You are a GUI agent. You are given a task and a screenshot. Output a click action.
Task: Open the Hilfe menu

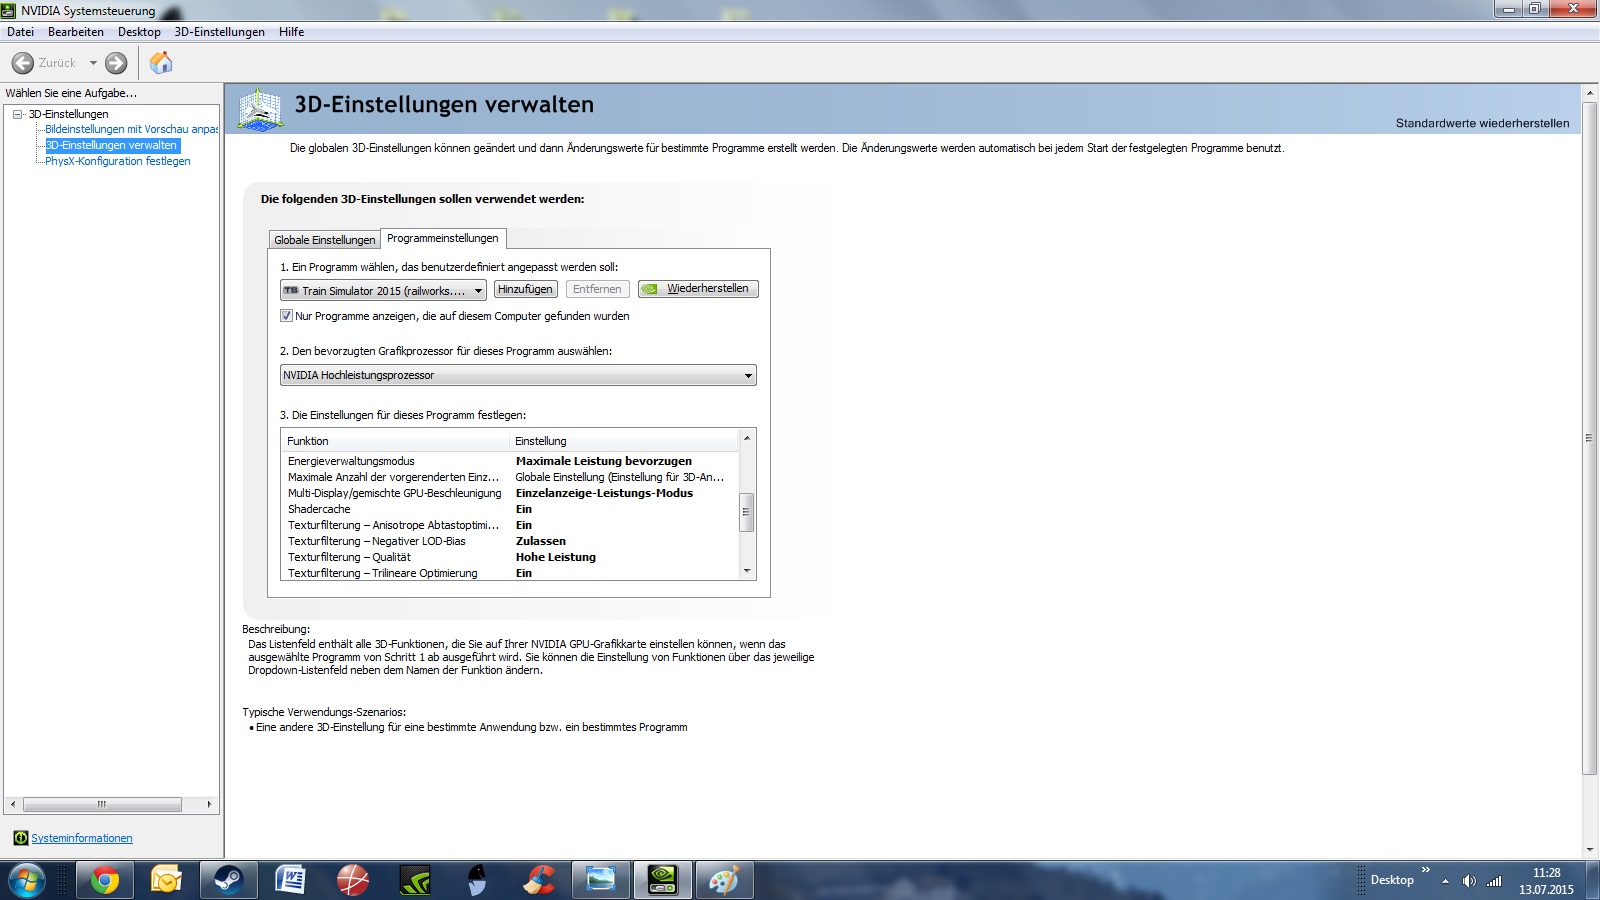pyautogui.click(x=292, y=32)
